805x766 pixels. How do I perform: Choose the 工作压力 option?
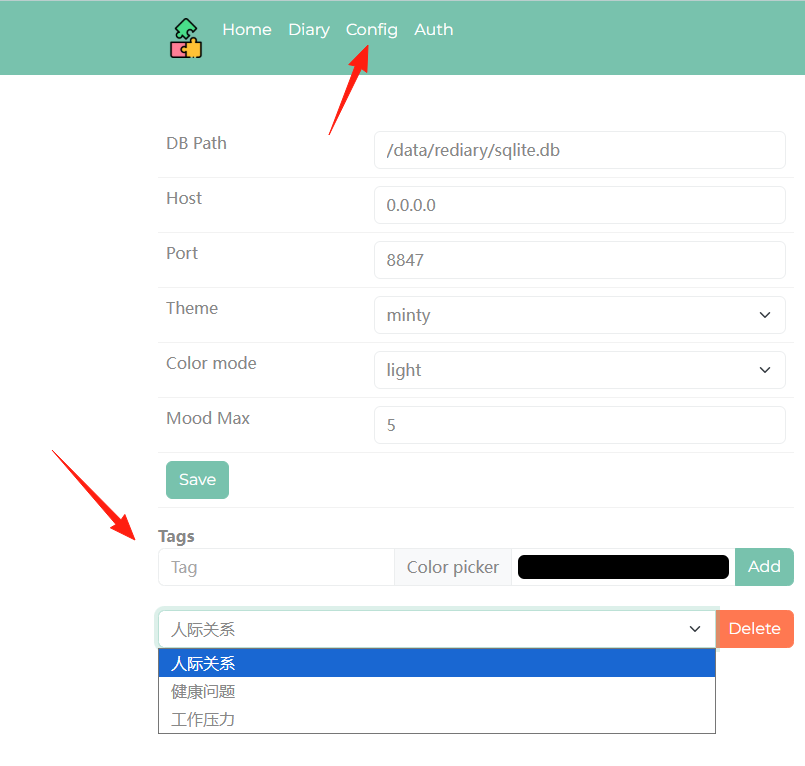tap(437, 719)
